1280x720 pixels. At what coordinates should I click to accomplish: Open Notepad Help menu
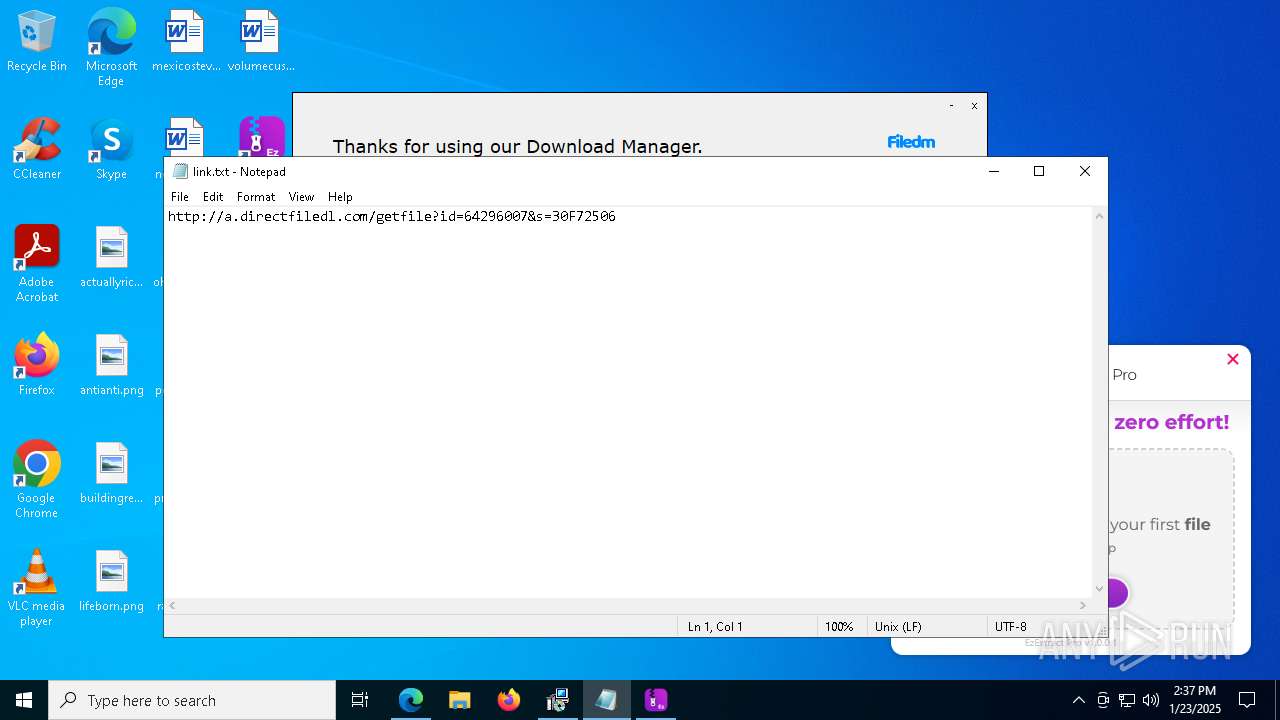(x=340, y=197)
